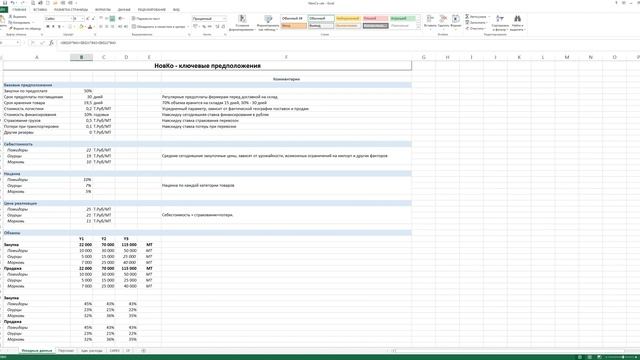Click the fill color bucket icon
Viewport: 640px width, 360px height.
81,27
